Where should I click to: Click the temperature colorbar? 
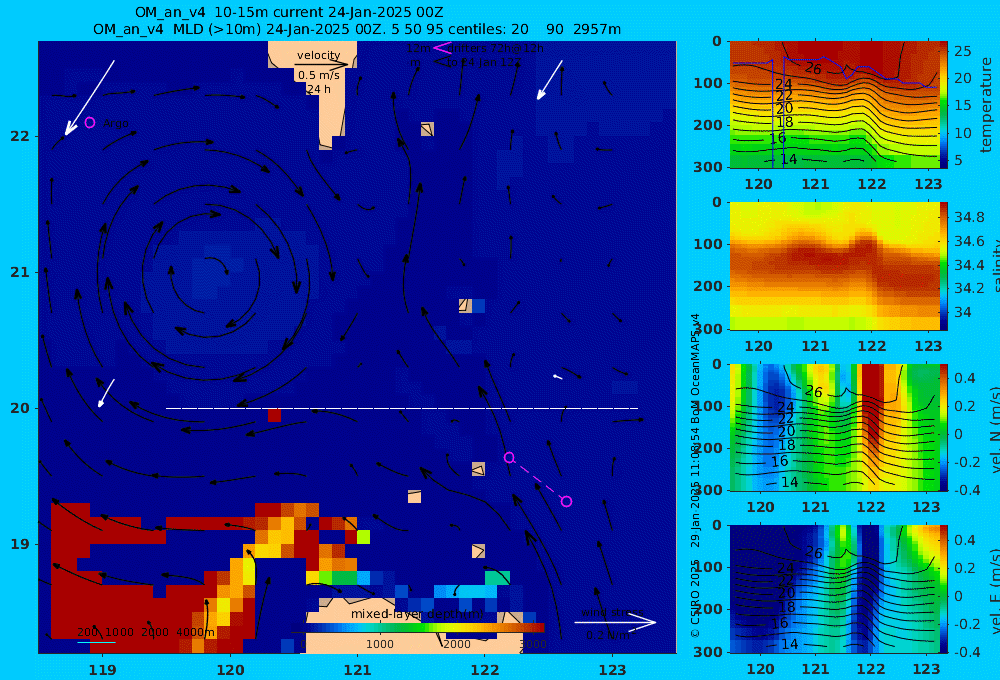(x=944, y=105)
